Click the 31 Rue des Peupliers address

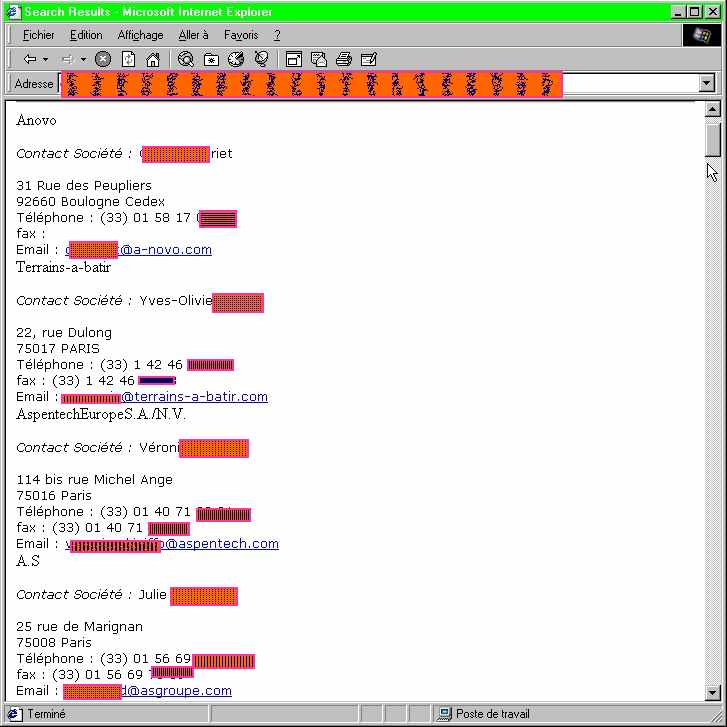point(84,186)
